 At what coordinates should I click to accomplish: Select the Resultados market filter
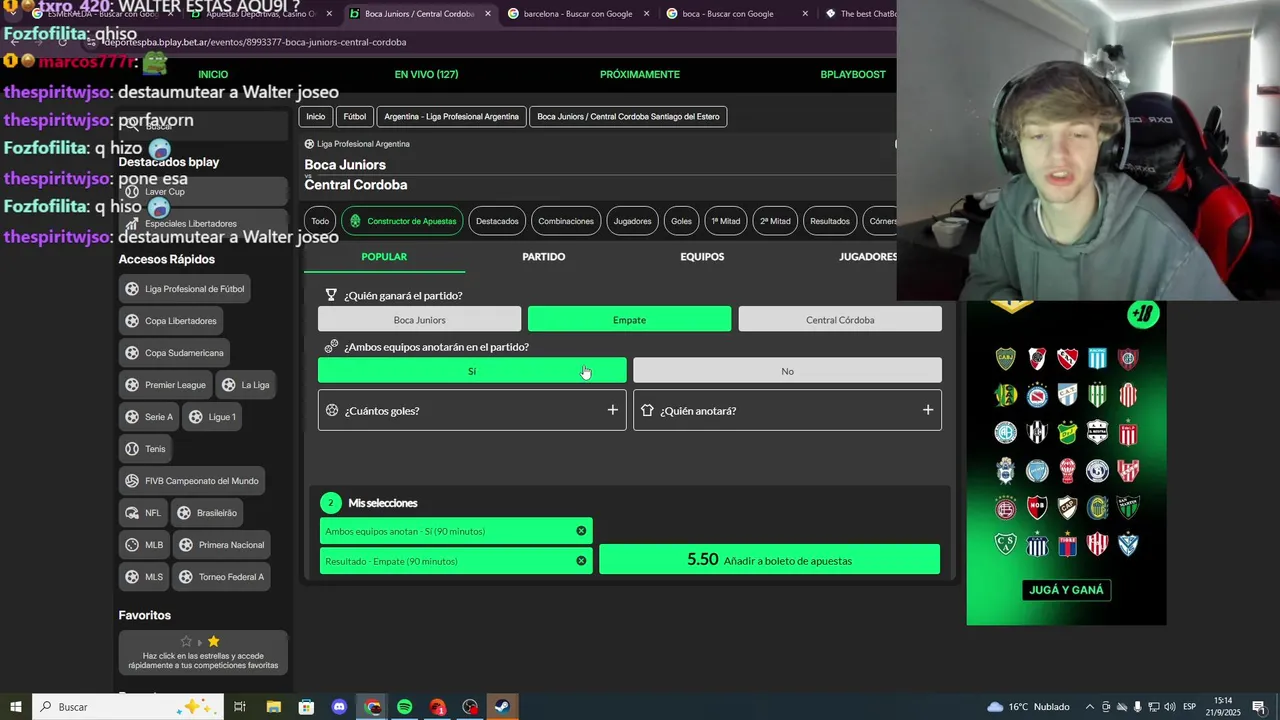(x=830, y=221)
